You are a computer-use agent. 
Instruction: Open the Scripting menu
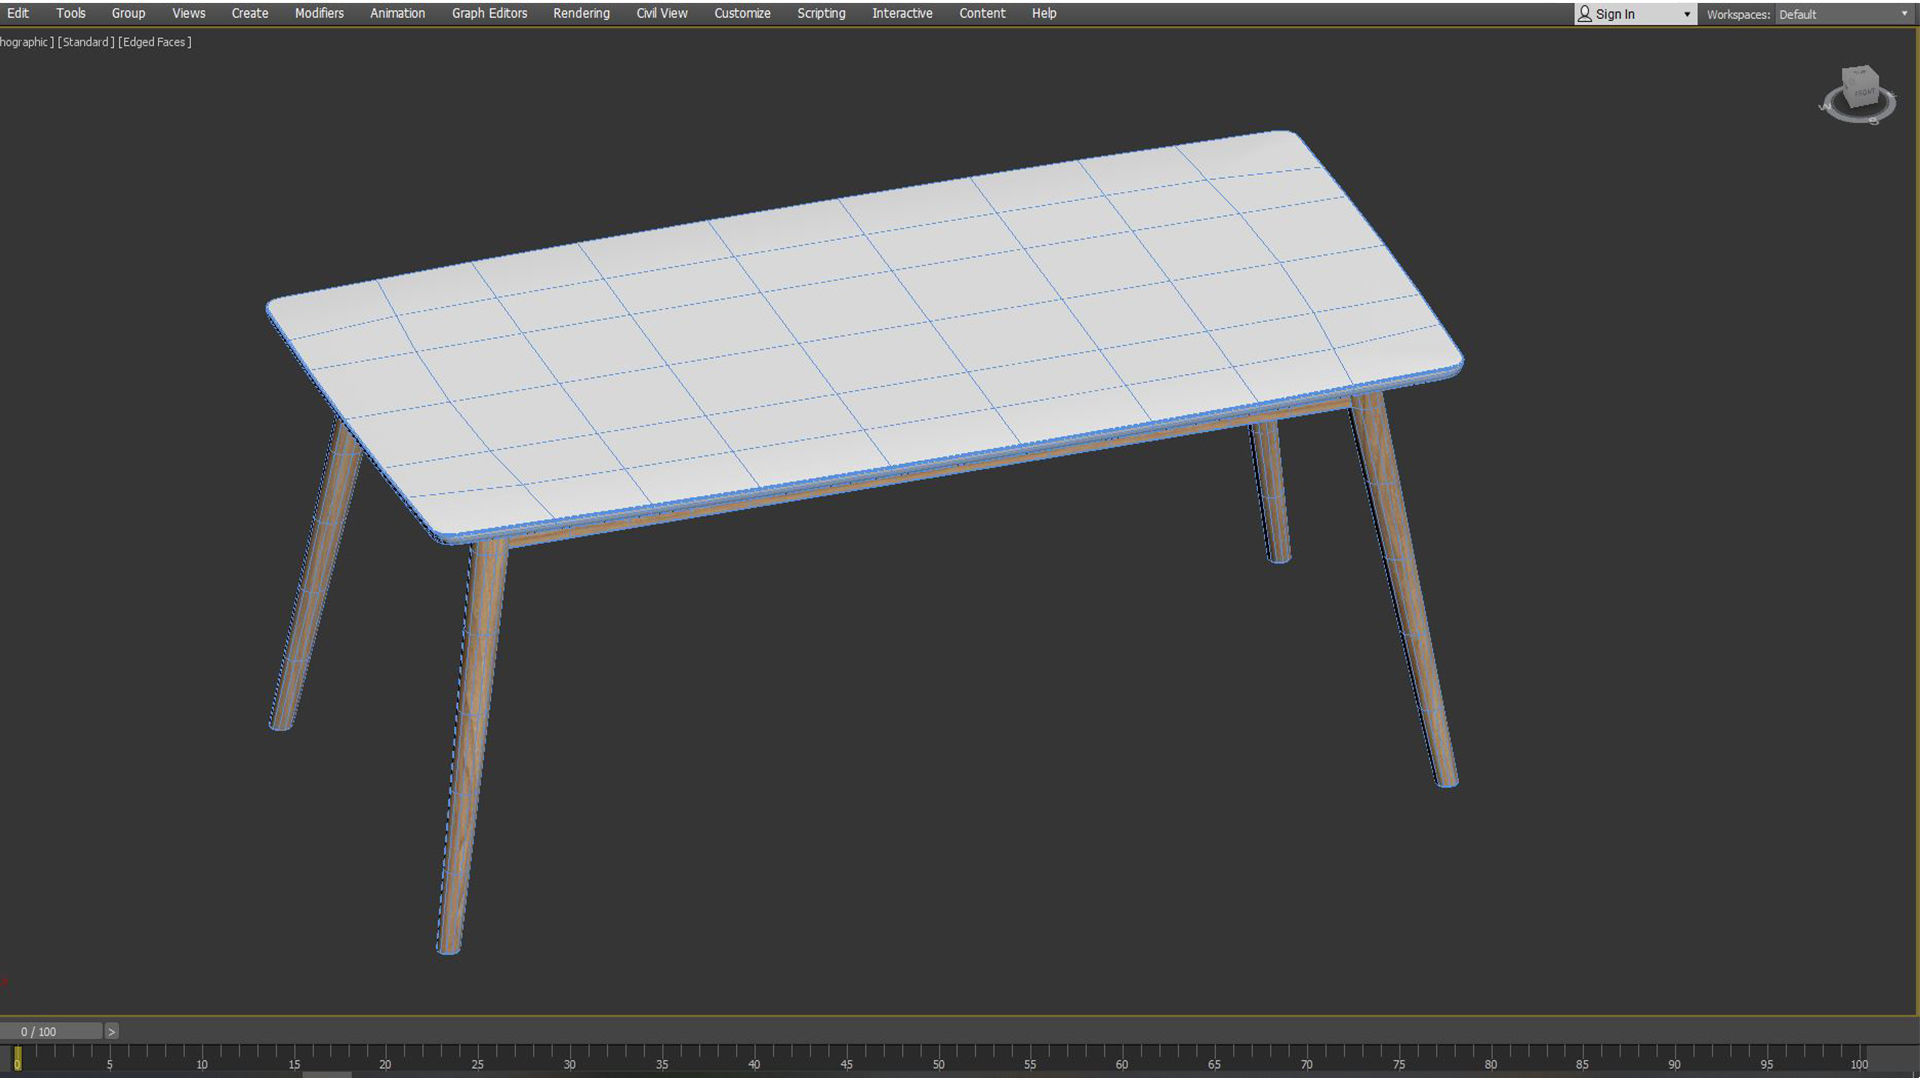pos(821,13)
